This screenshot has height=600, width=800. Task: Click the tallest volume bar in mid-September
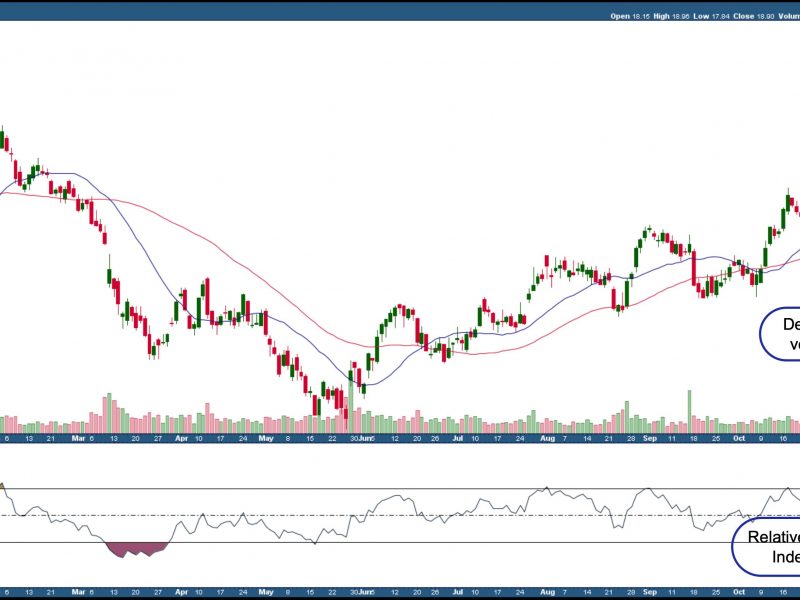click(690, 412)
